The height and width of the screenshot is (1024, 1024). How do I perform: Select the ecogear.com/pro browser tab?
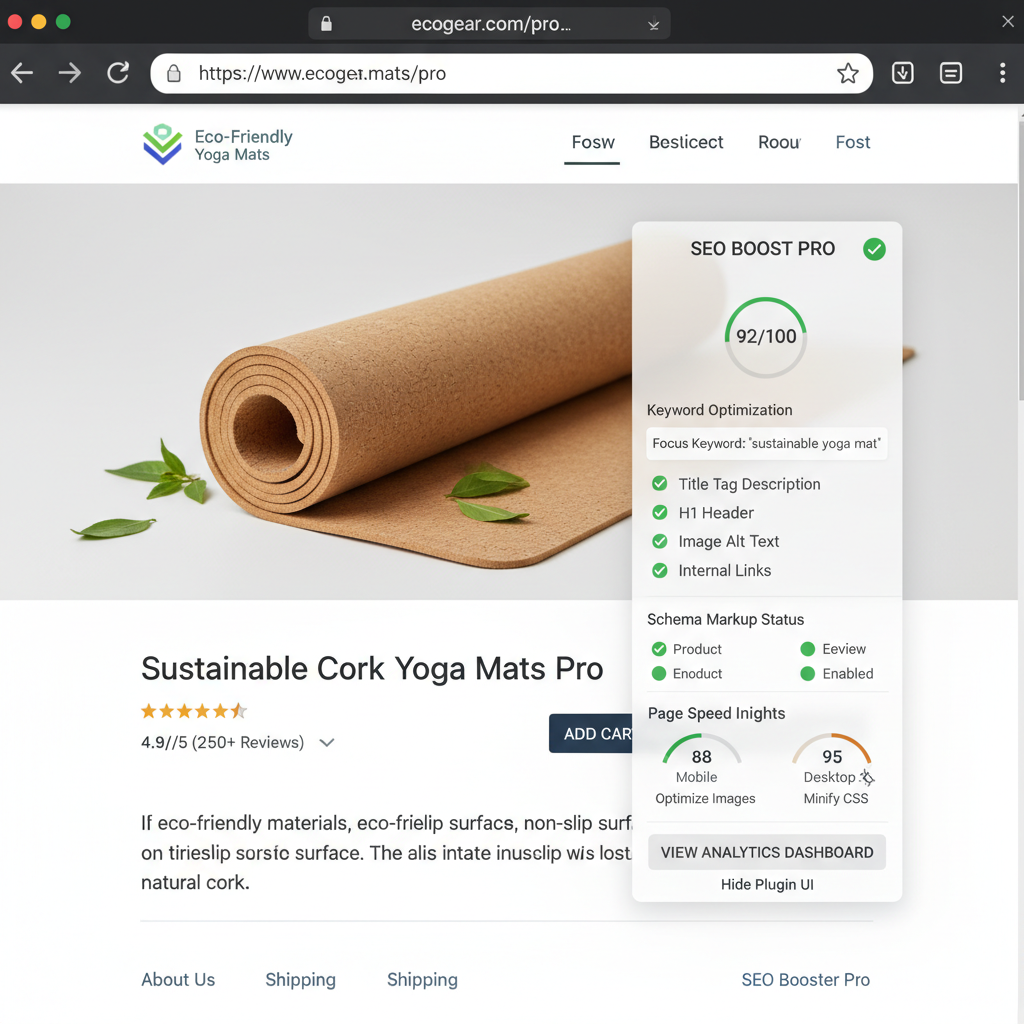(x=489, y=24)
